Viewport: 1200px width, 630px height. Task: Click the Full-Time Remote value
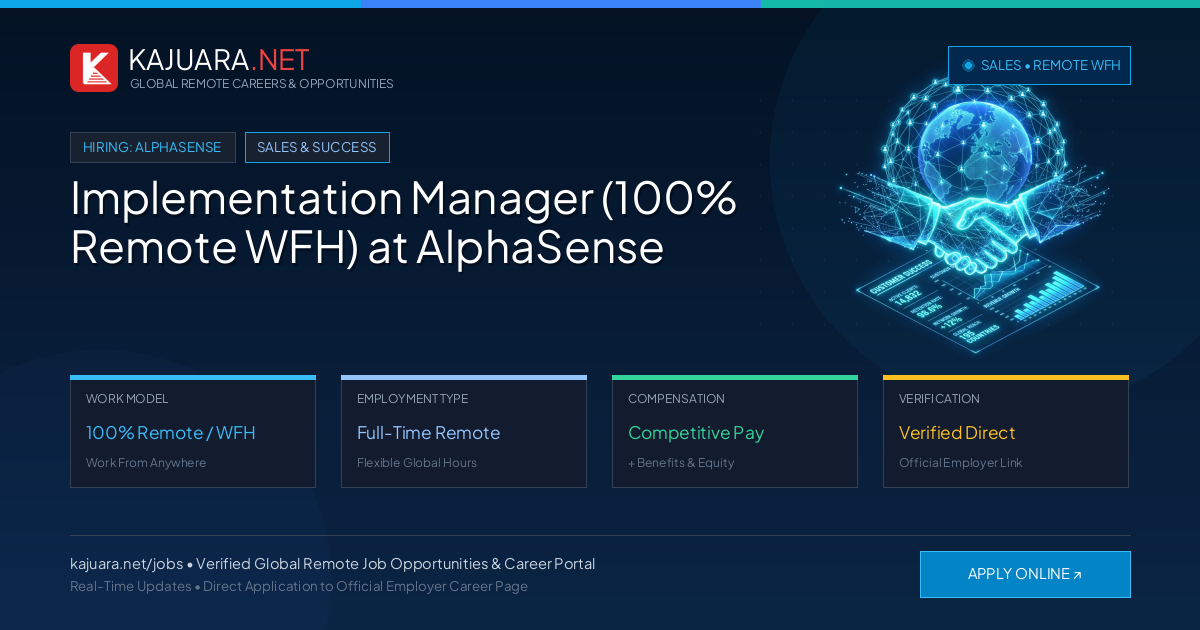pyautogui.click(x=428, y=433)
